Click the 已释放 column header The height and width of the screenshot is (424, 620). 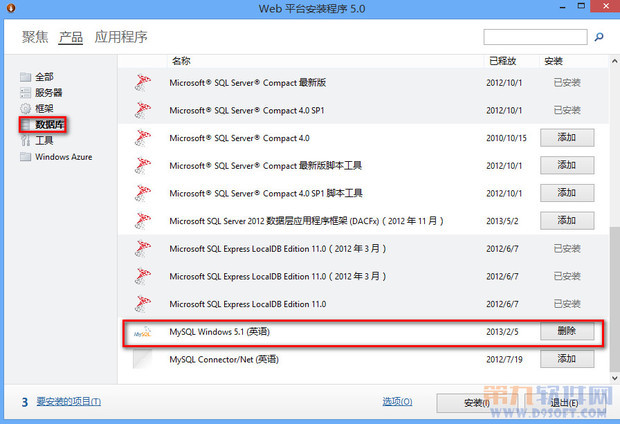[503, 61]
